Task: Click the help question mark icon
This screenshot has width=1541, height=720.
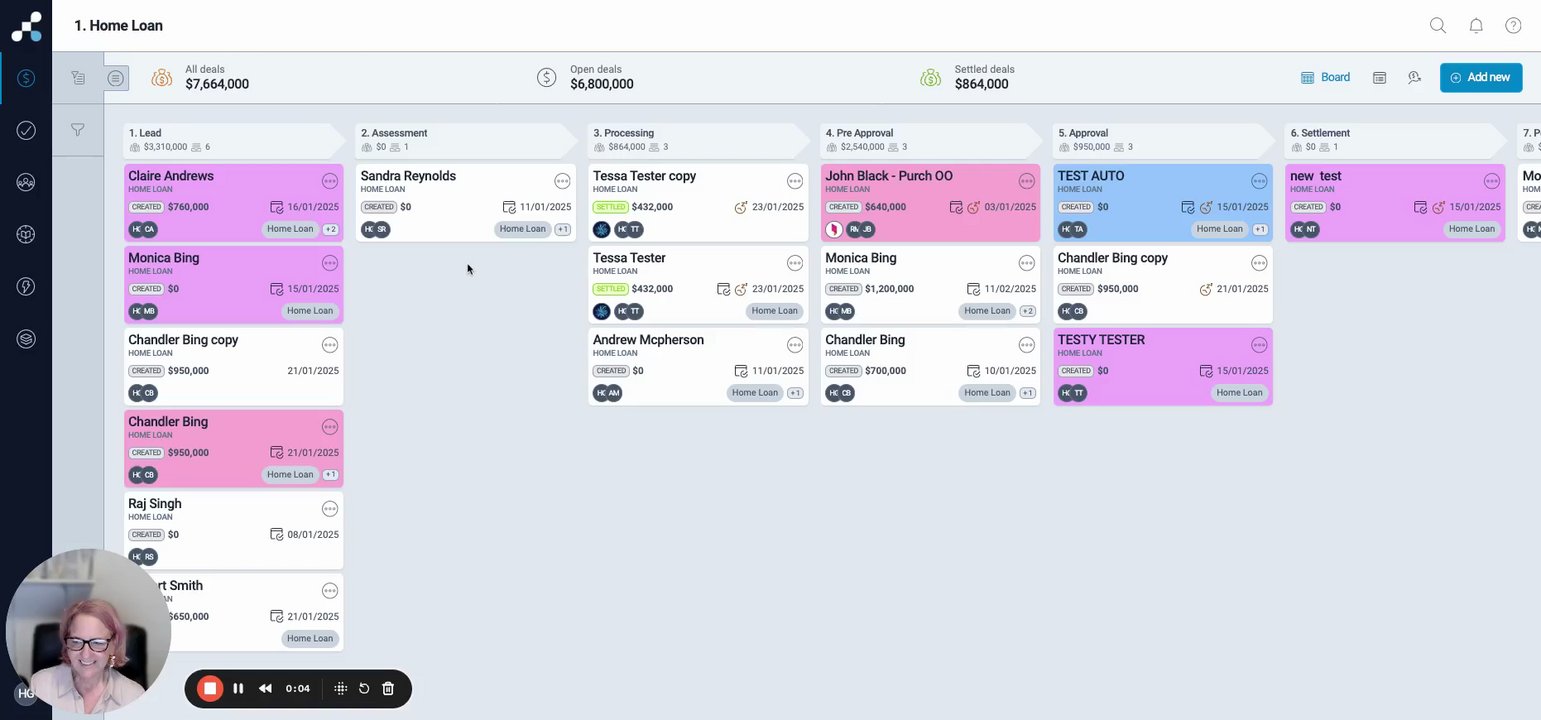Action: tap(1513, 26)
